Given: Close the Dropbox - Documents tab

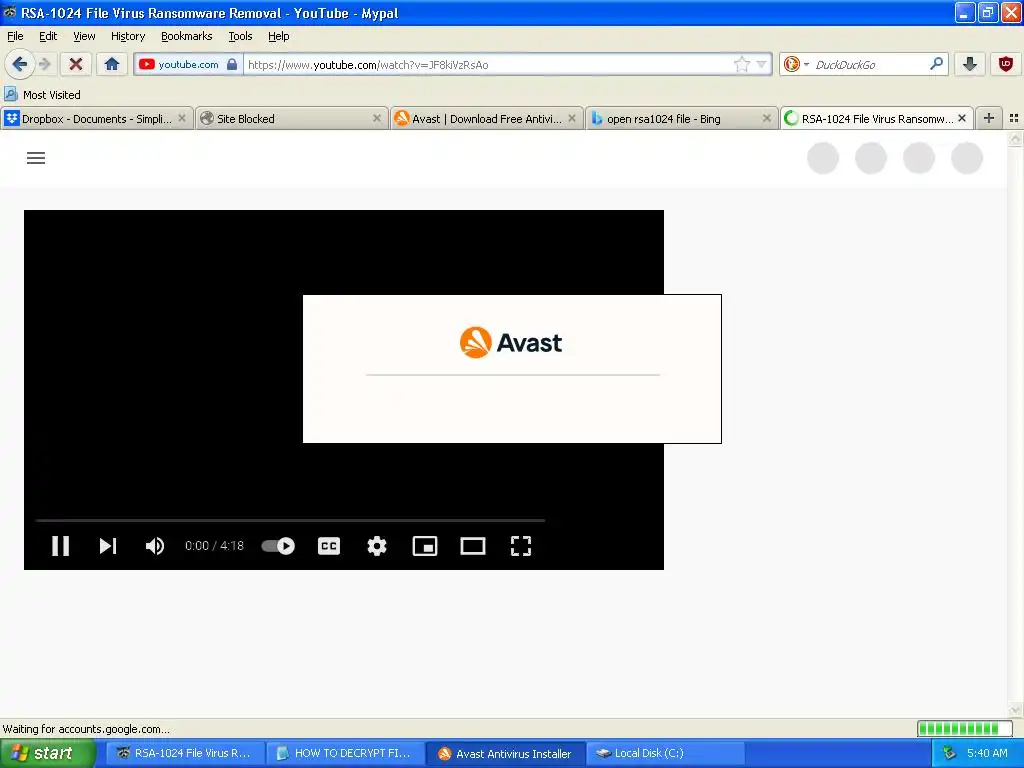Looking at the screenshot, I should point(182,118).
